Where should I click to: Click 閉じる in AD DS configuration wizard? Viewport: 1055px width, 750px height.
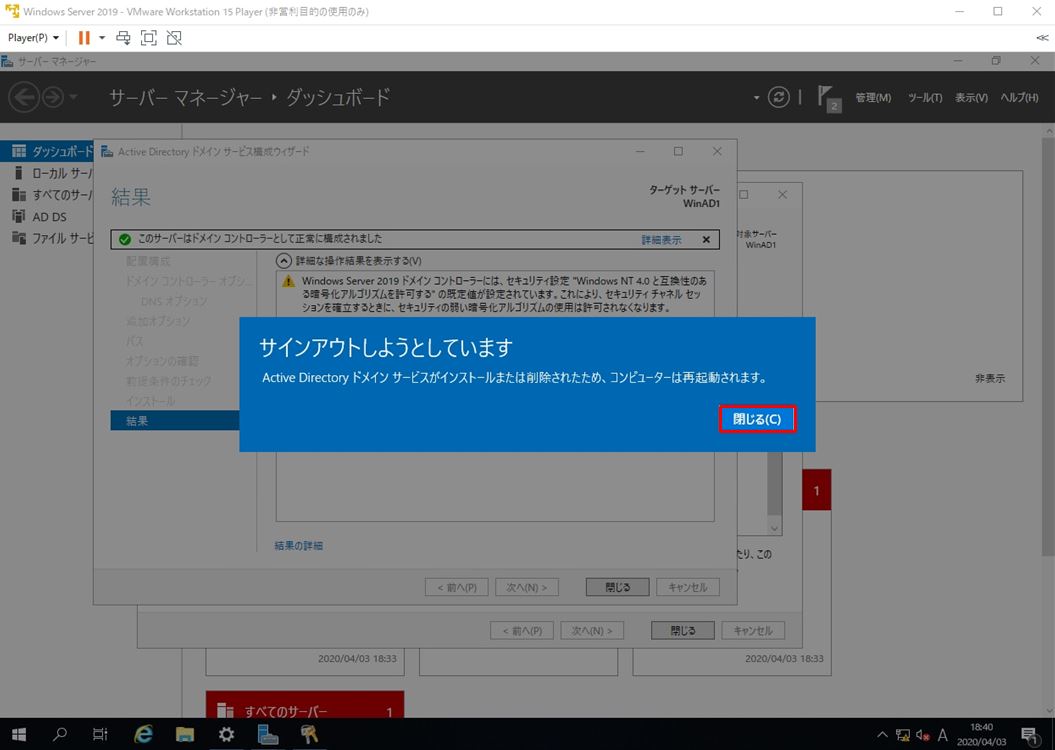click(x=617, y=587)
